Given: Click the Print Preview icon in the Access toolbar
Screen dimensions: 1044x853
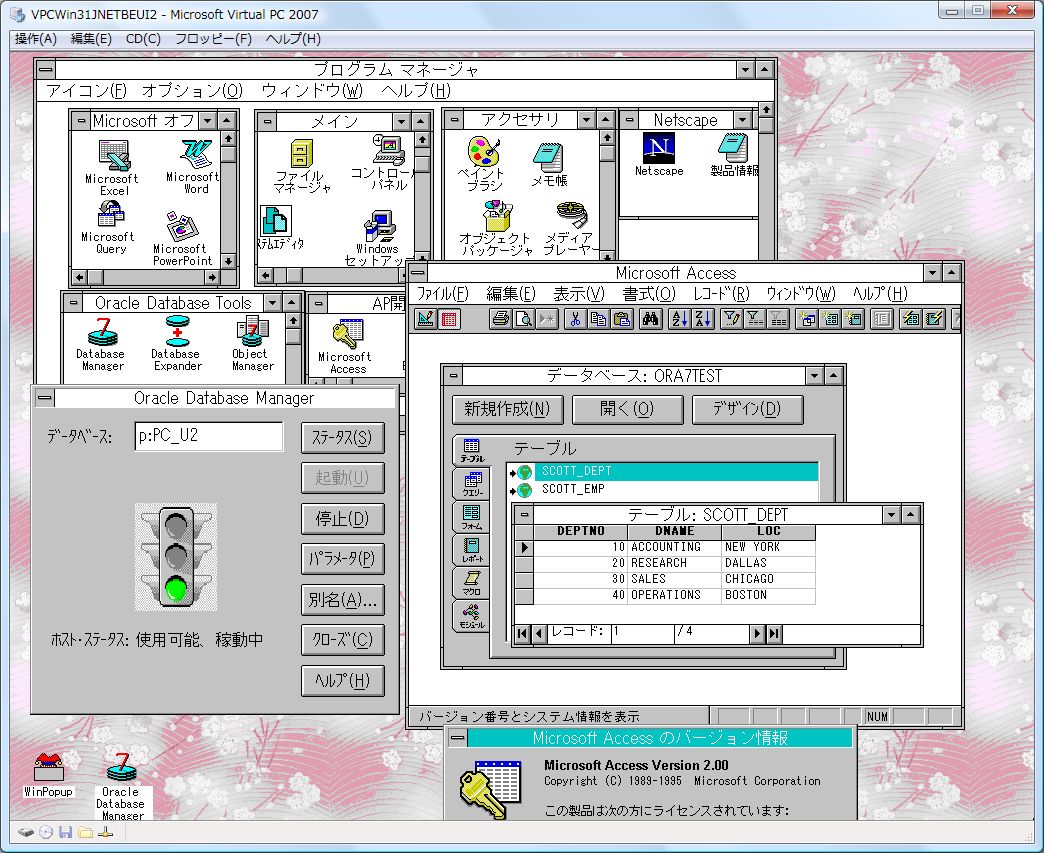Looking at the screenshot, I should pos(524,320).
